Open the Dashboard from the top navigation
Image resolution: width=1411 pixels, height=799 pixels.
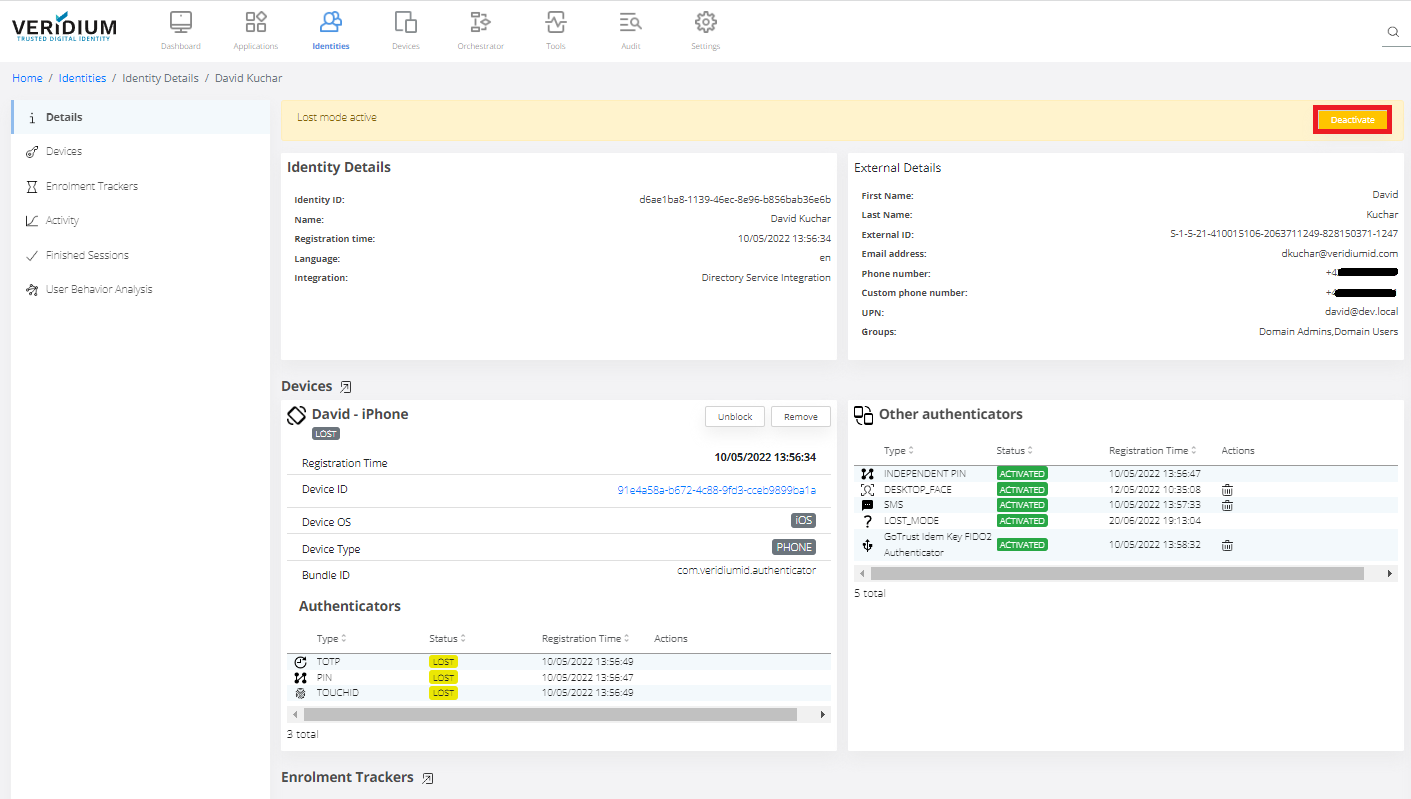point(180,22)
